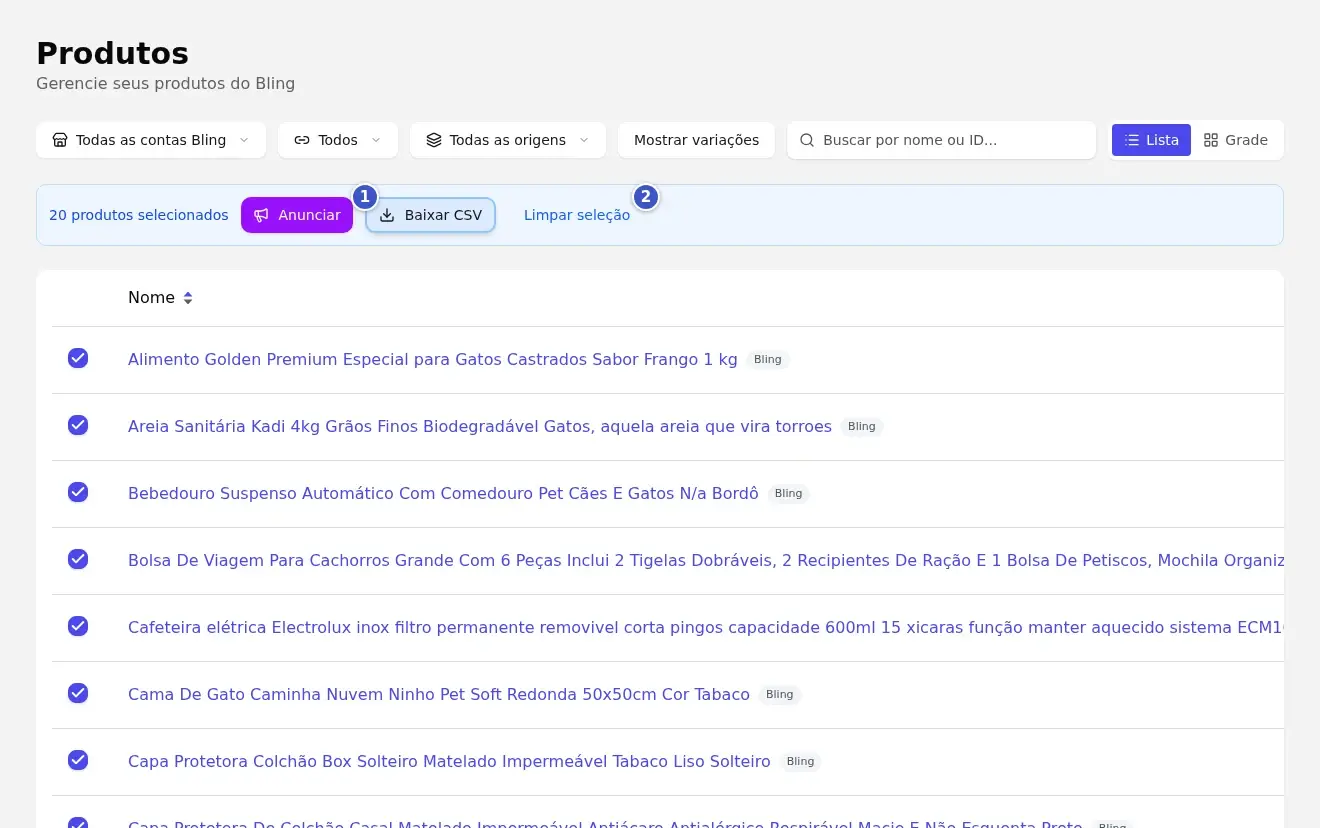1320x828 pixels.
Task: Uncheck Alimento Golden Premium Especial product
Action: tap(78, 358)
